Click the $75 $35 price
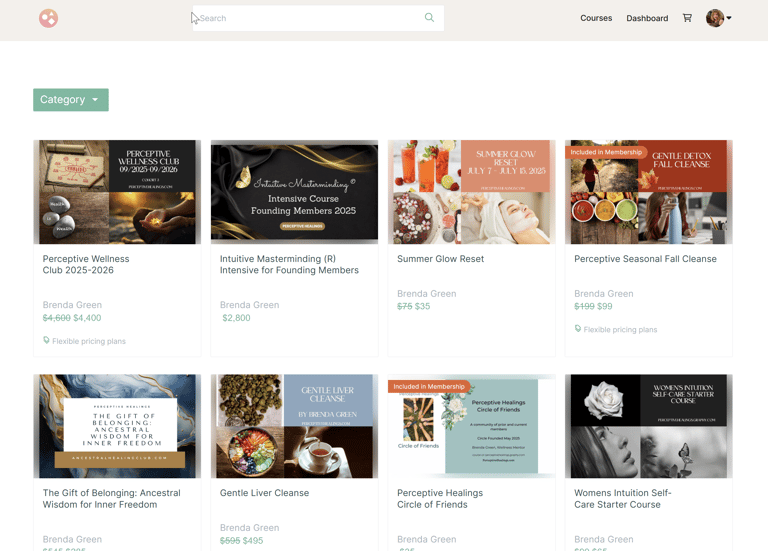 [413, 306]
